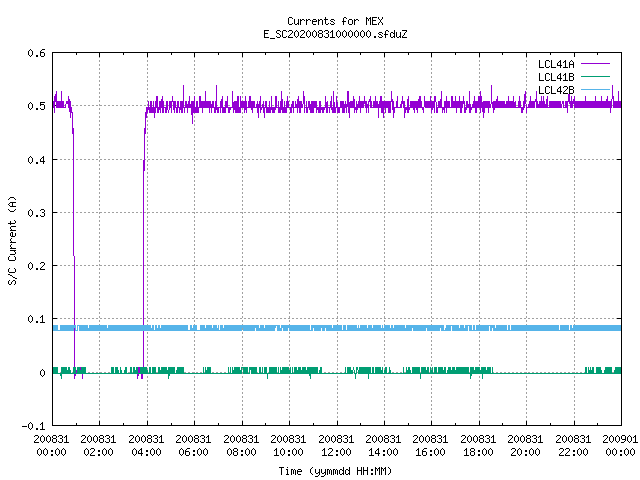Click the 200831 10:00 x-axis tick label
The width and height of the screenshot is (640, 480).
[x=288, y=446]
